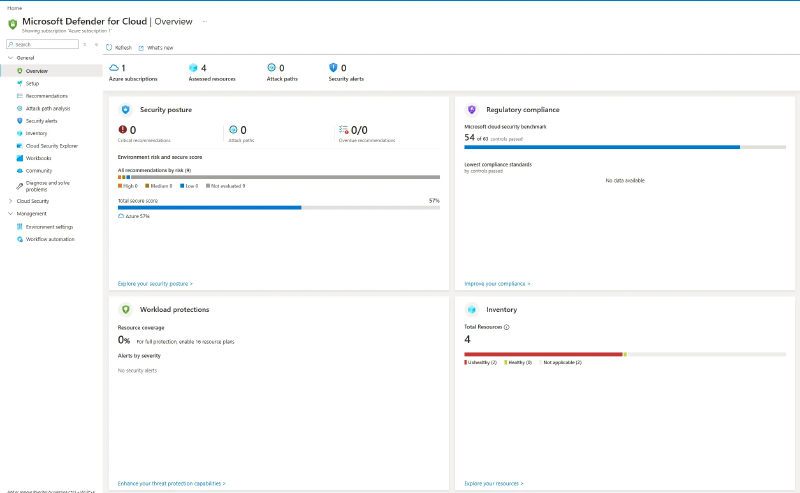800x493 pixels.
Task: Collapse the Management section chevron
Action: tap(10, 214)
